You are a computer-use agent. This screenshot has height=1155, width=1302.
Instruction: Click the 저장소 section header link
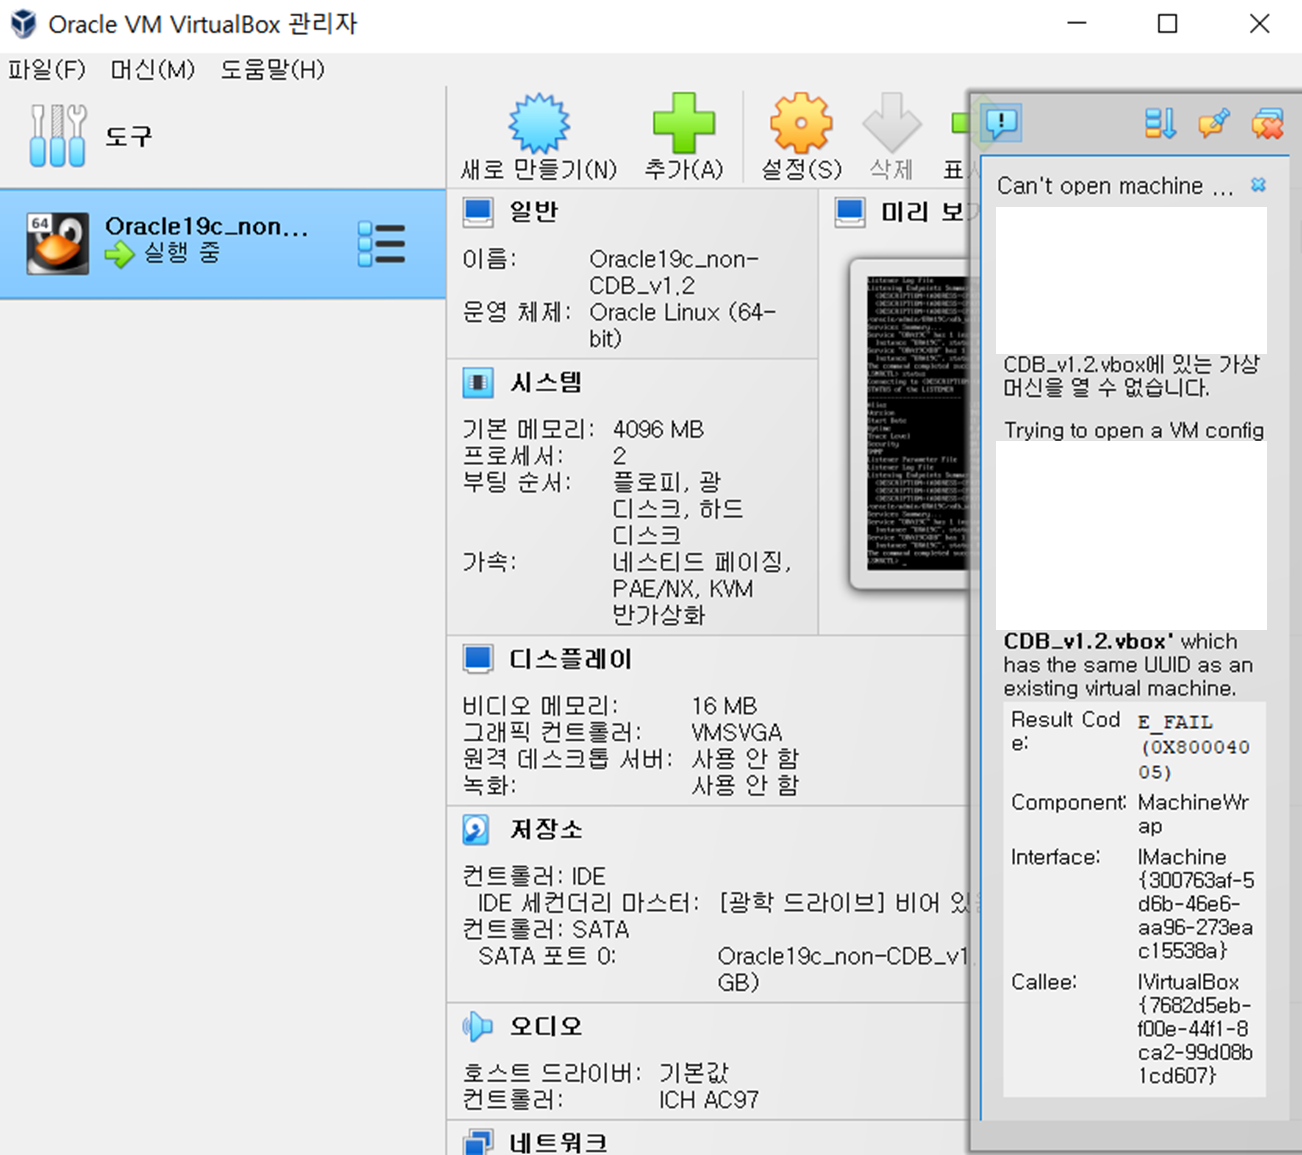546,829
